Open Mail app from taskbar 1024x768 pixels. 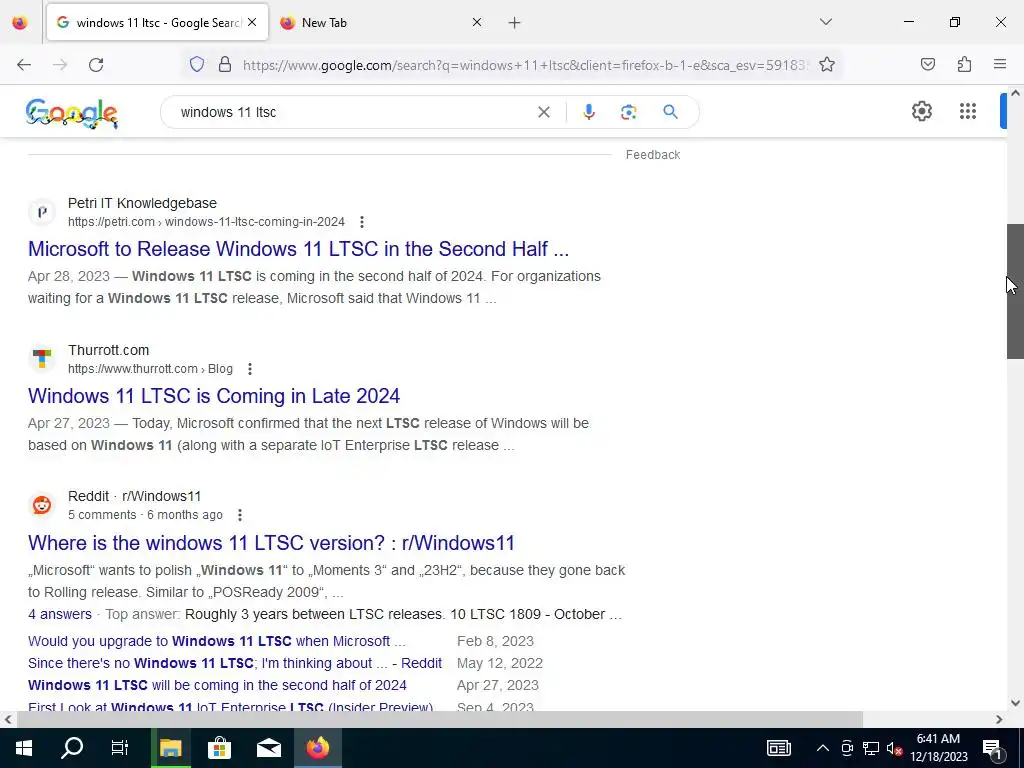268,748
